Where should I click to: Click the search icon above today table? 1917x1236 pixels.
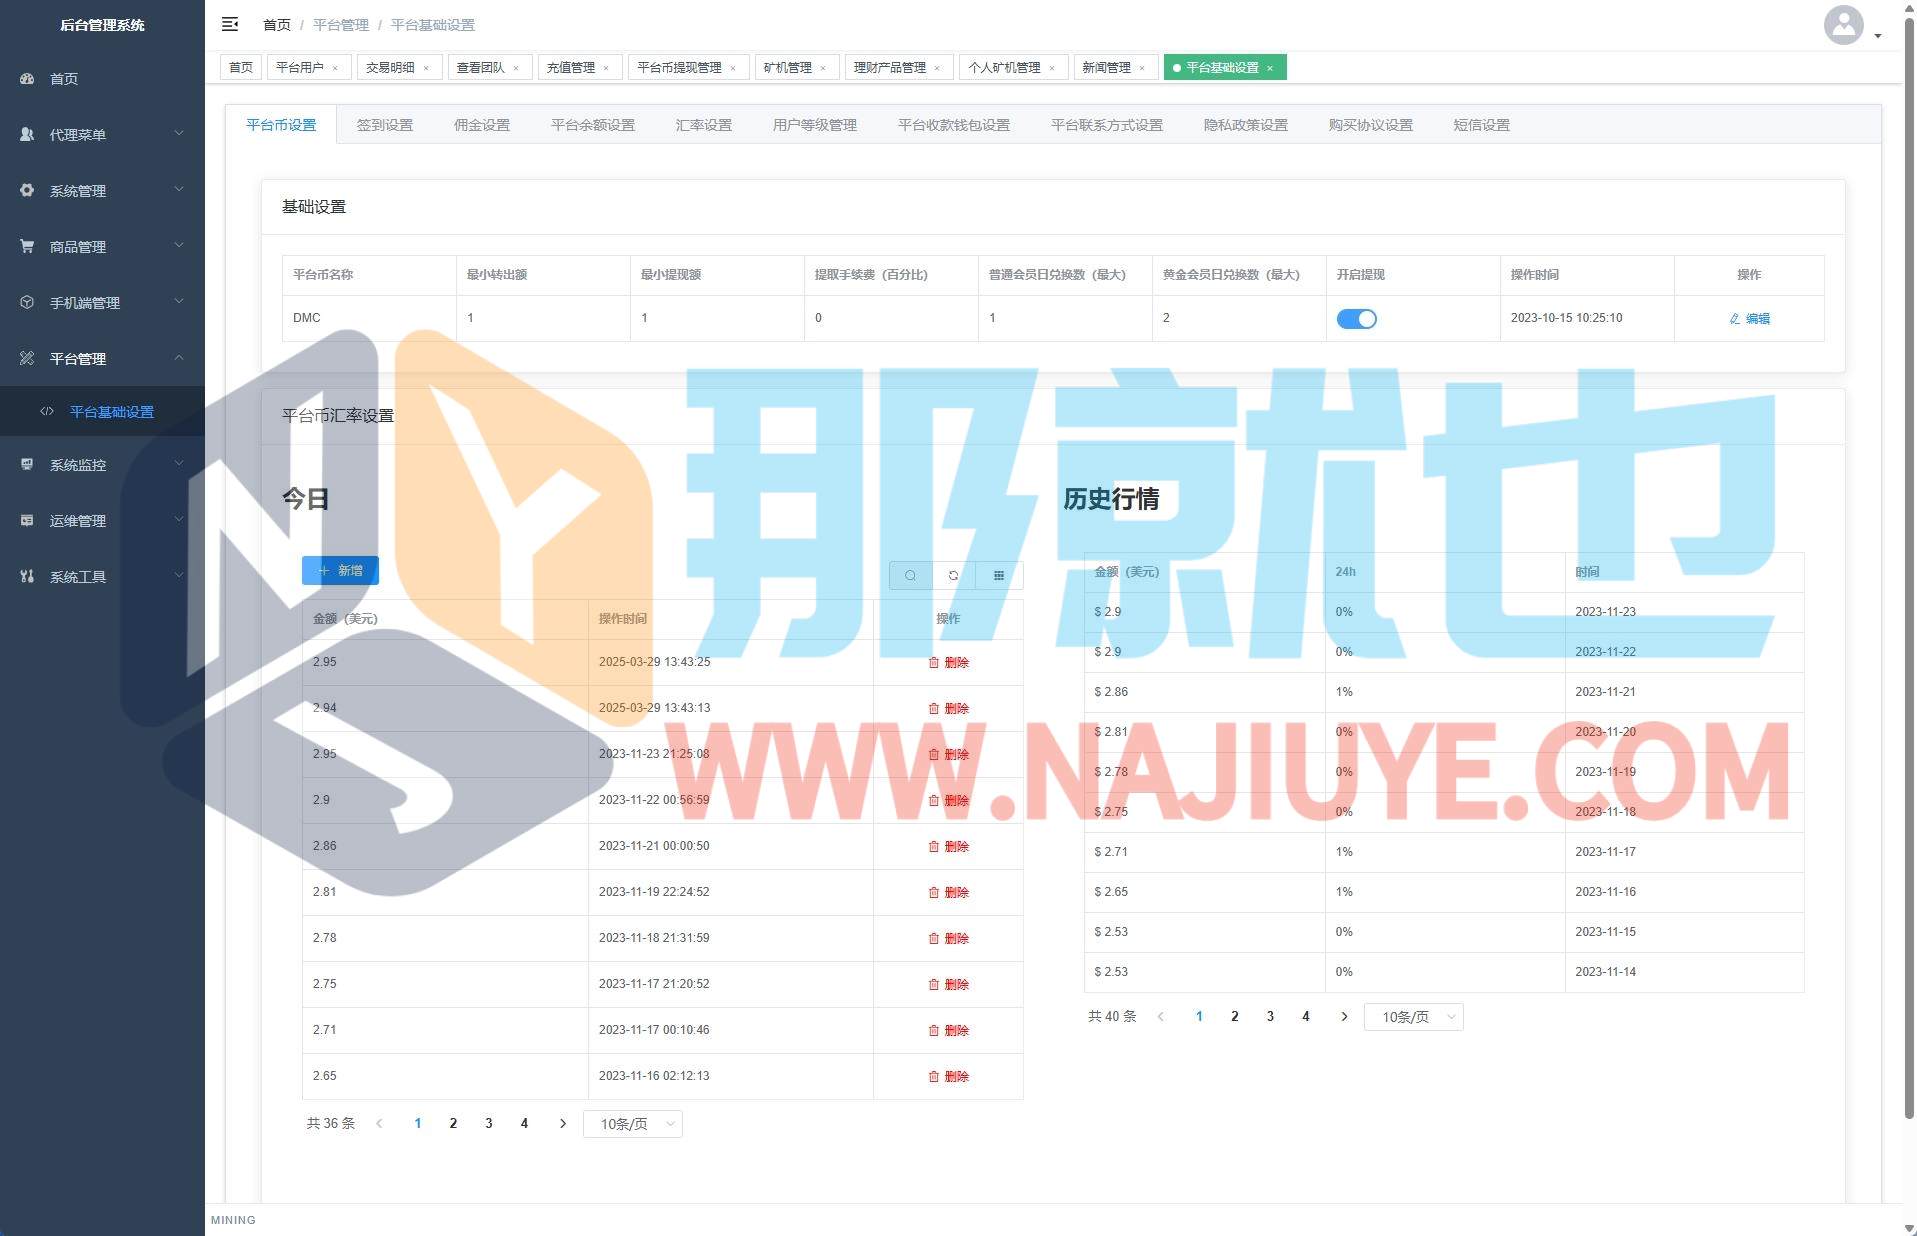tap(910, 575)
